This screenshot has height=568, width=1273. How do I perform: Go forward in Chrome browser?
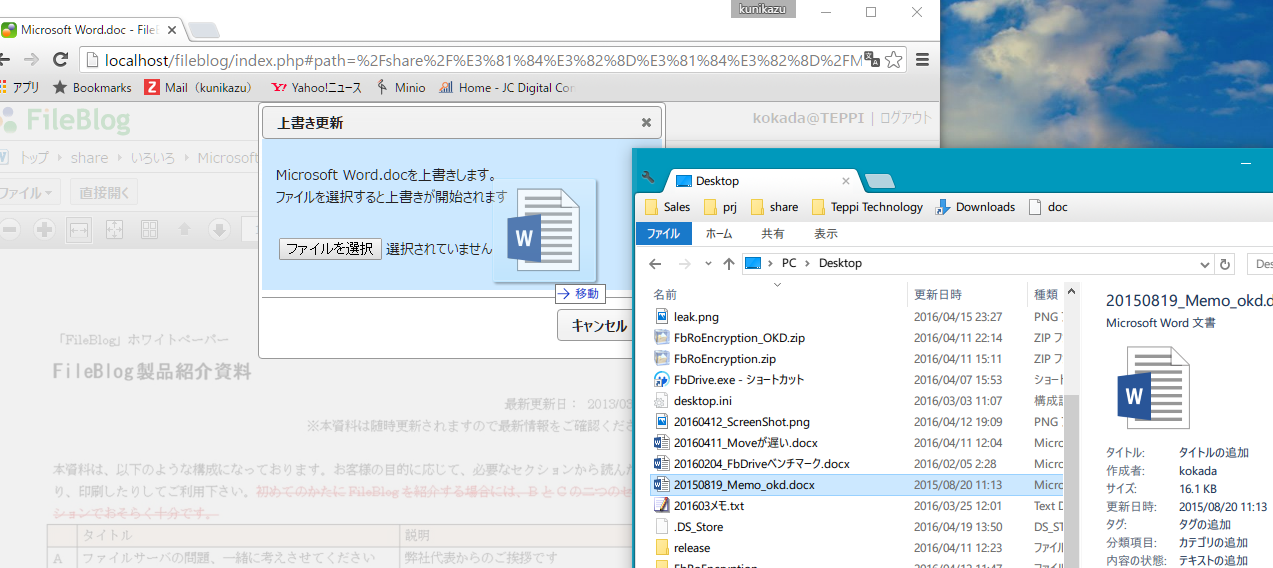31,60
